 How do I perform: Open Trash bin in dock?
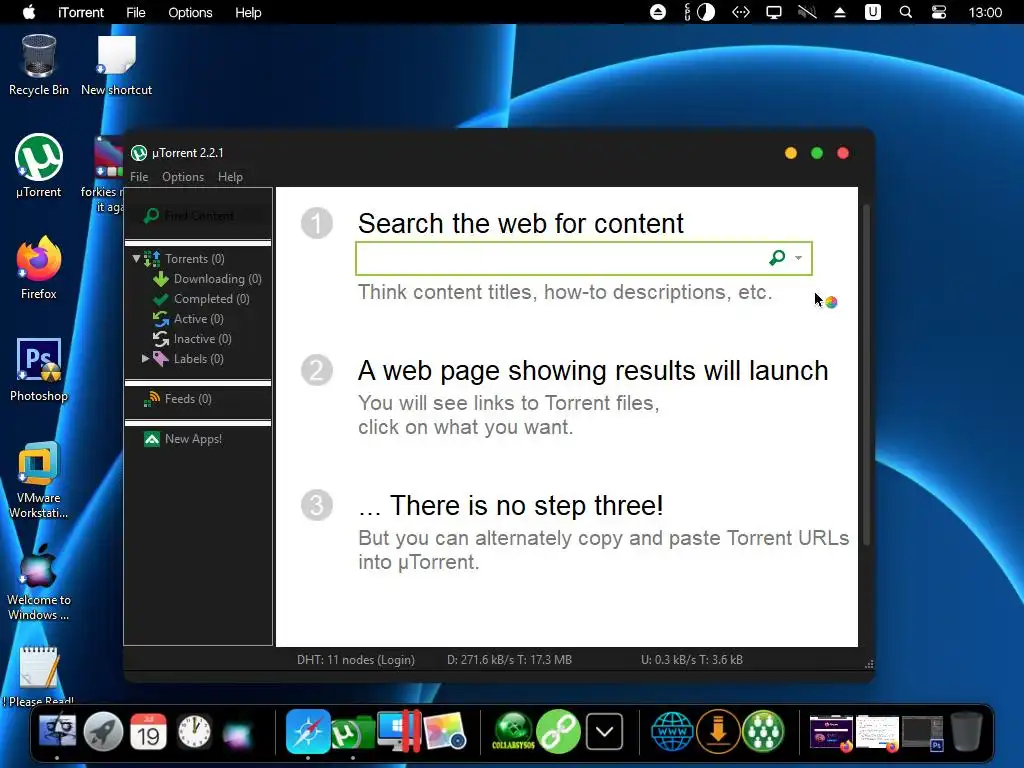[966, 731]
